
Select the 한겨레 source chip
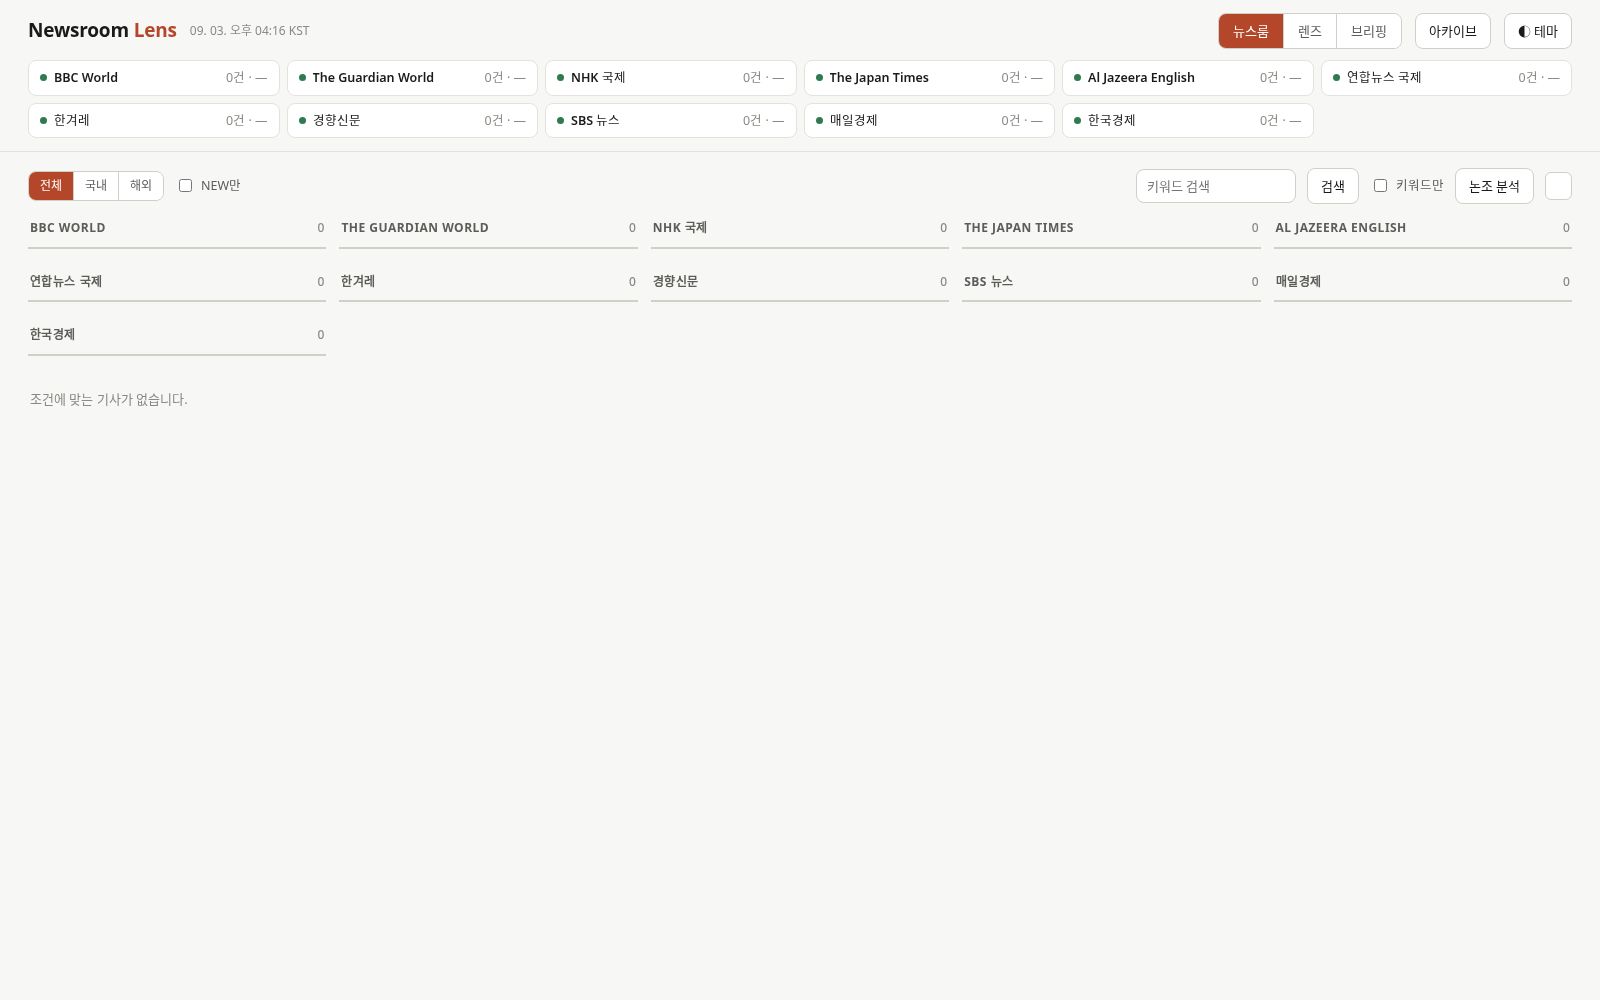[x=154, y=121]
